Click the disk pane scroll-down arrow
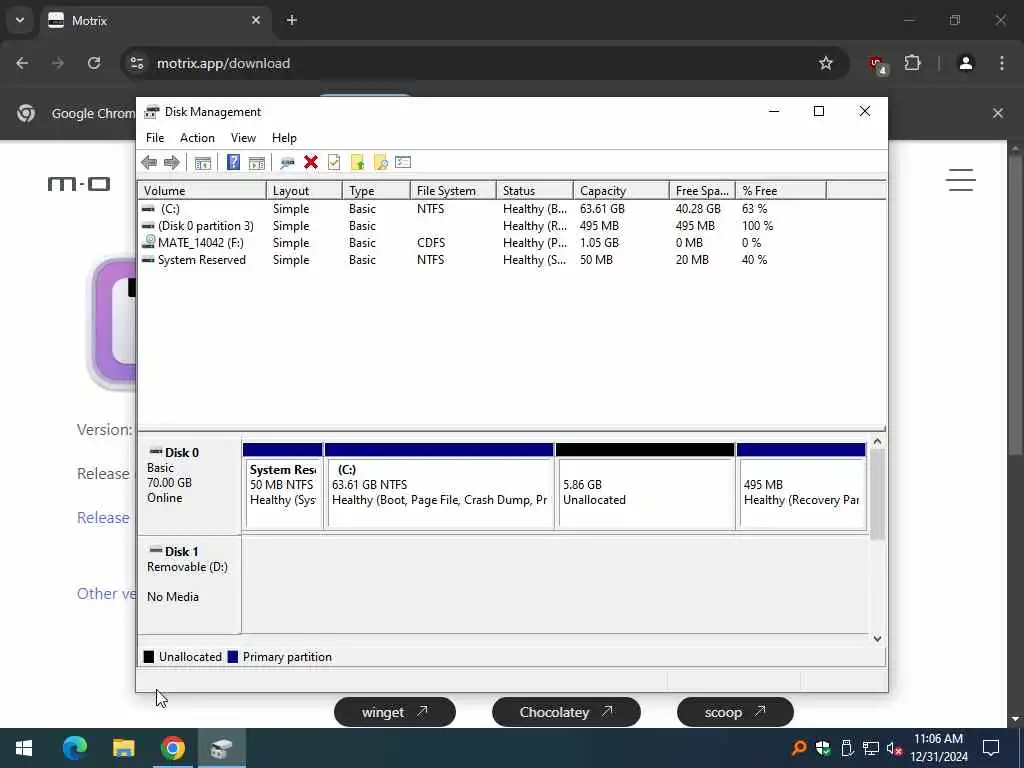The width and height of the screenshot is (1024, 768). point(877,639)
